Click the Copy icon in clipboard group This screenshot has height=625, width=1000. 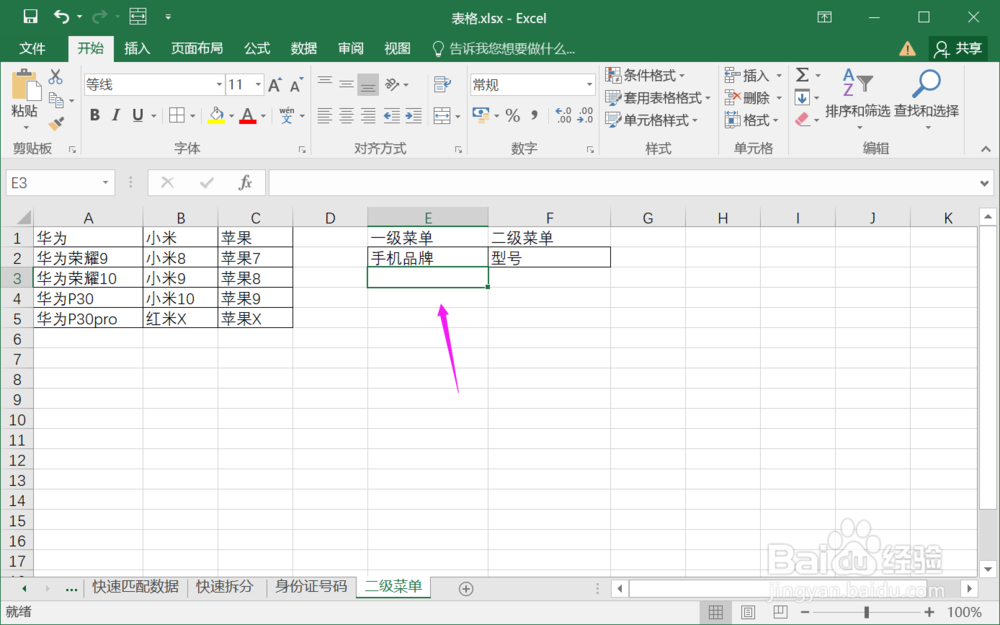click(x=56, y=100)
